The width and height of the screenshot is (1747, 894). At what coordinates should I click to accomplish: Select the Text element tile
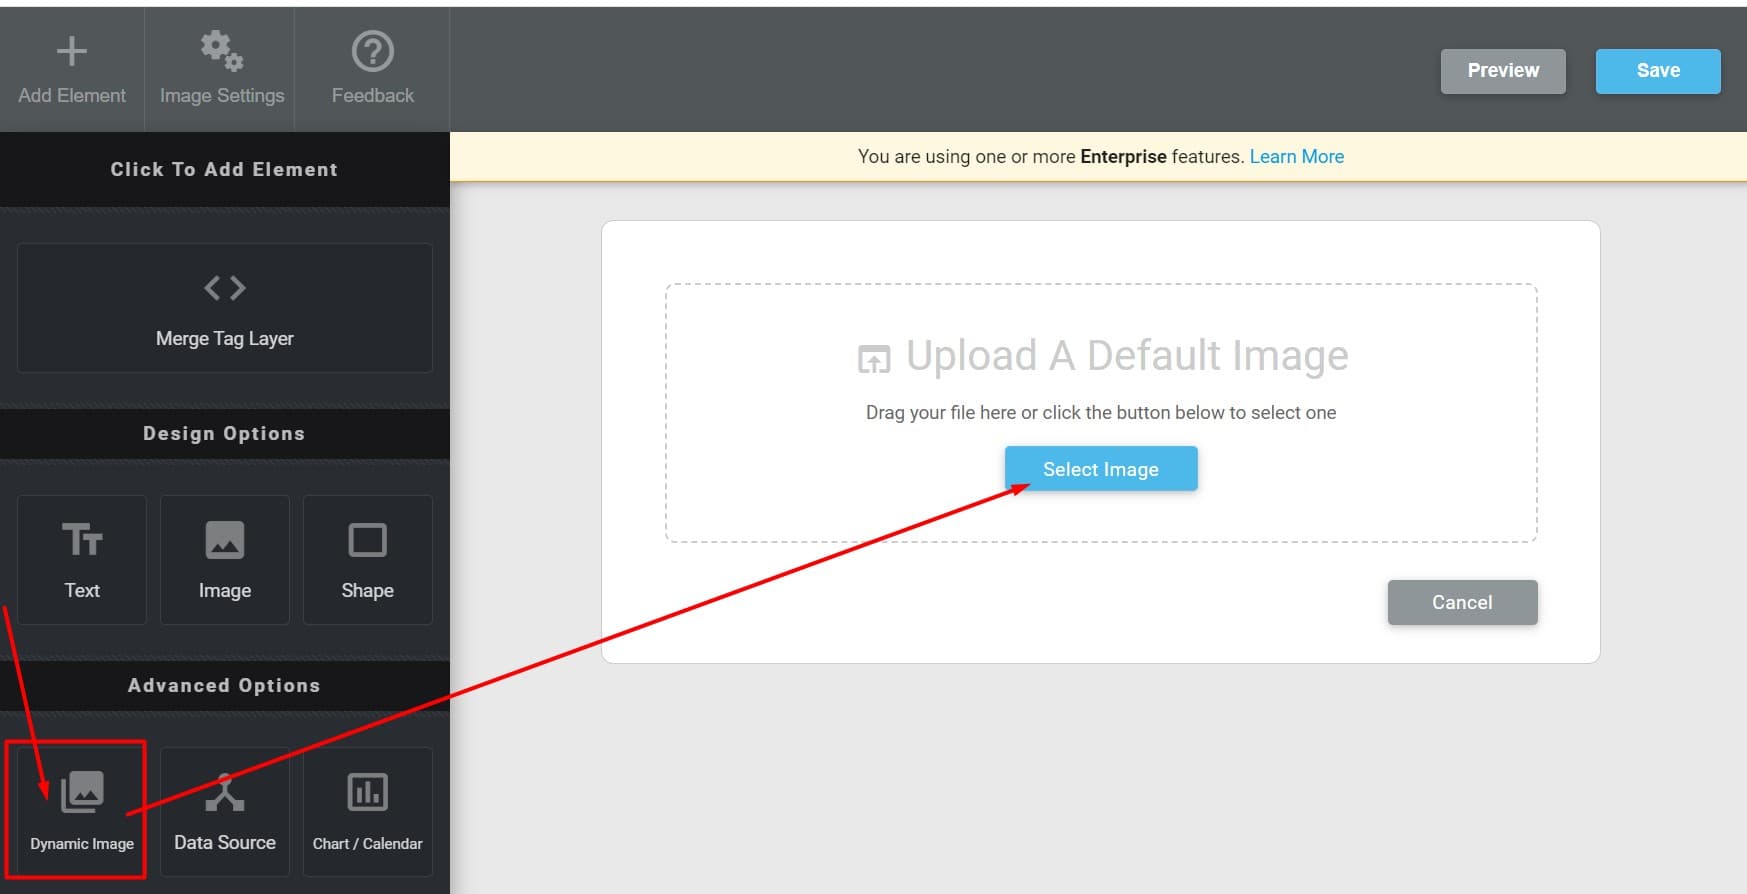[x=82, y=560]
